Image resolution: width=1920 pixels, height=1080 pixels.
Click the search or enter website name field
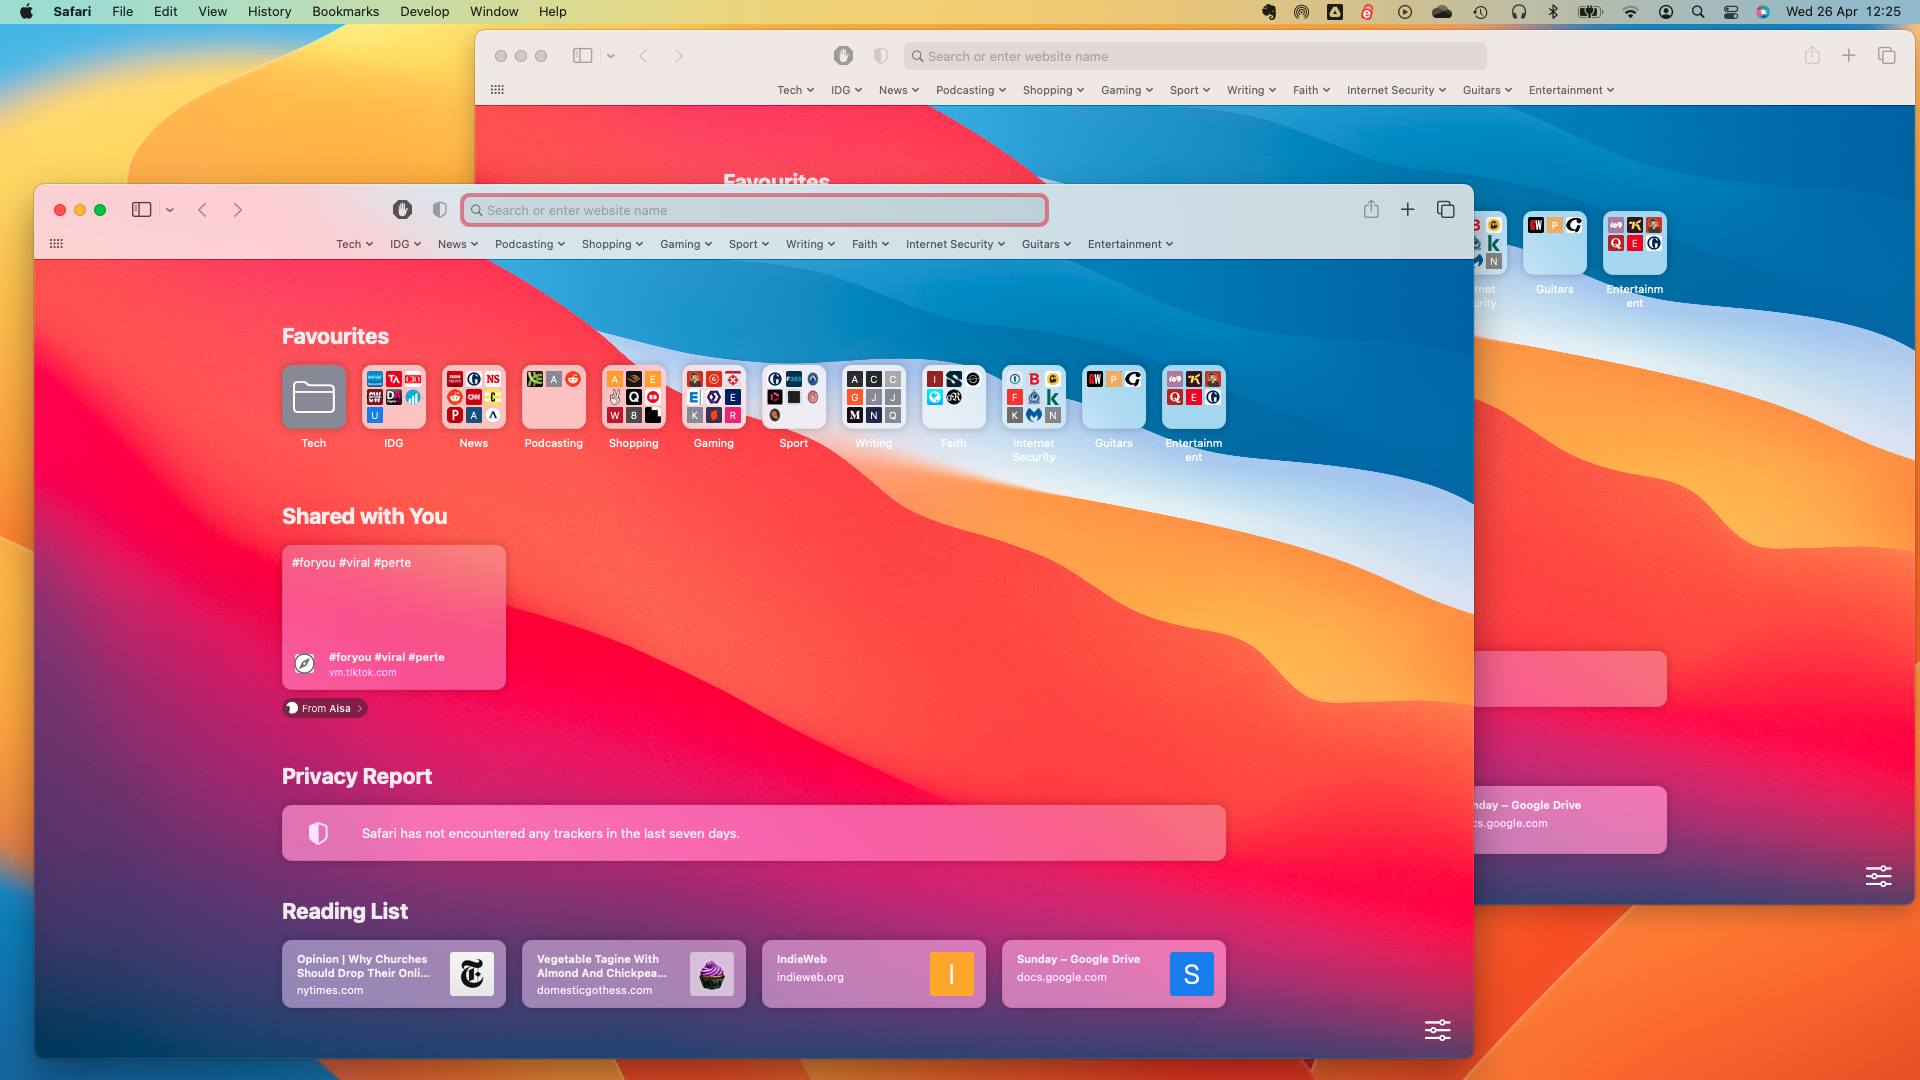753,210
